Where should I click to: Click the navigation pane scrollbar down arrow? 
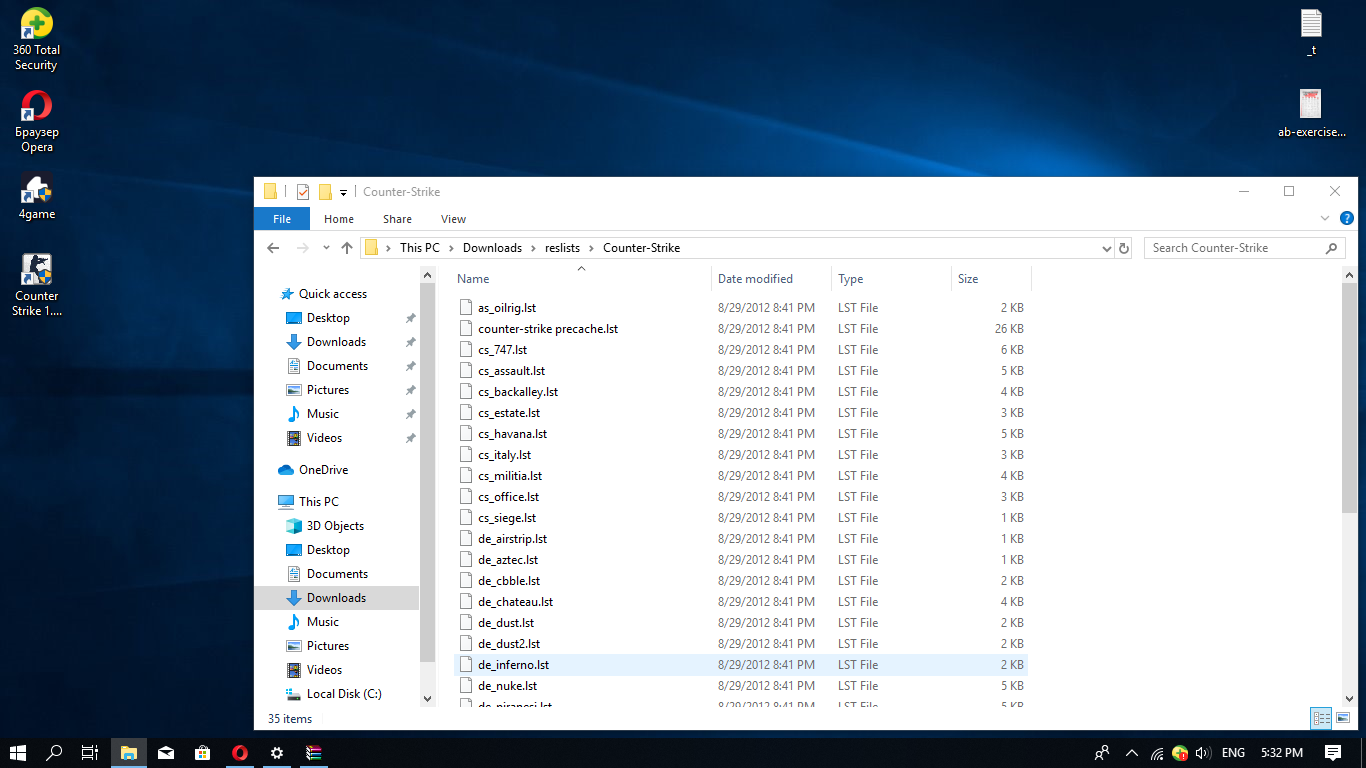tap(428, 699)
